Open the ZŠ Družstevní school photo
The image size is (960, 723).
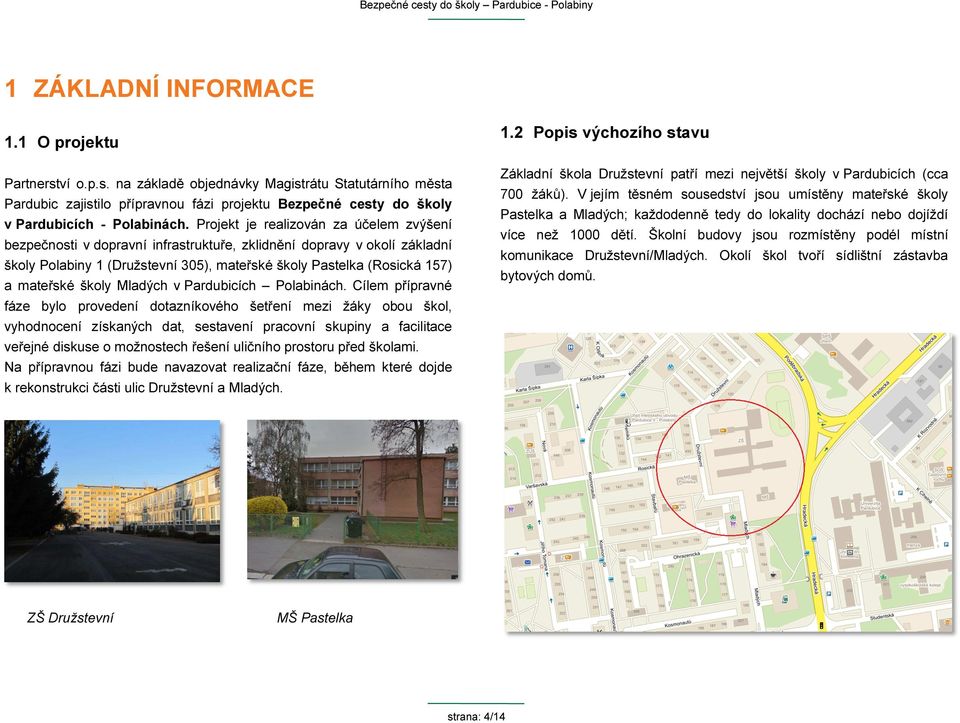click(112, 501)
